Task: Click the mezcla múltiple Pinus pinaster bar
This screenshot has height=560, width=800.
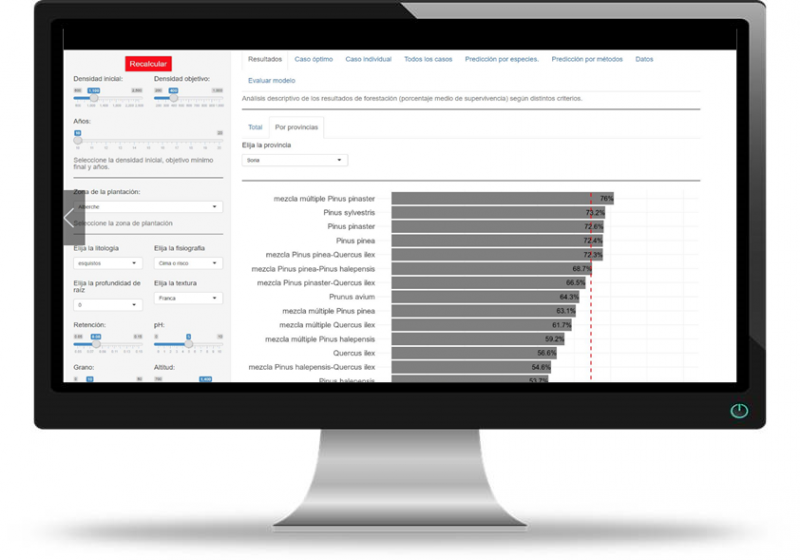Action: (501, 199)
